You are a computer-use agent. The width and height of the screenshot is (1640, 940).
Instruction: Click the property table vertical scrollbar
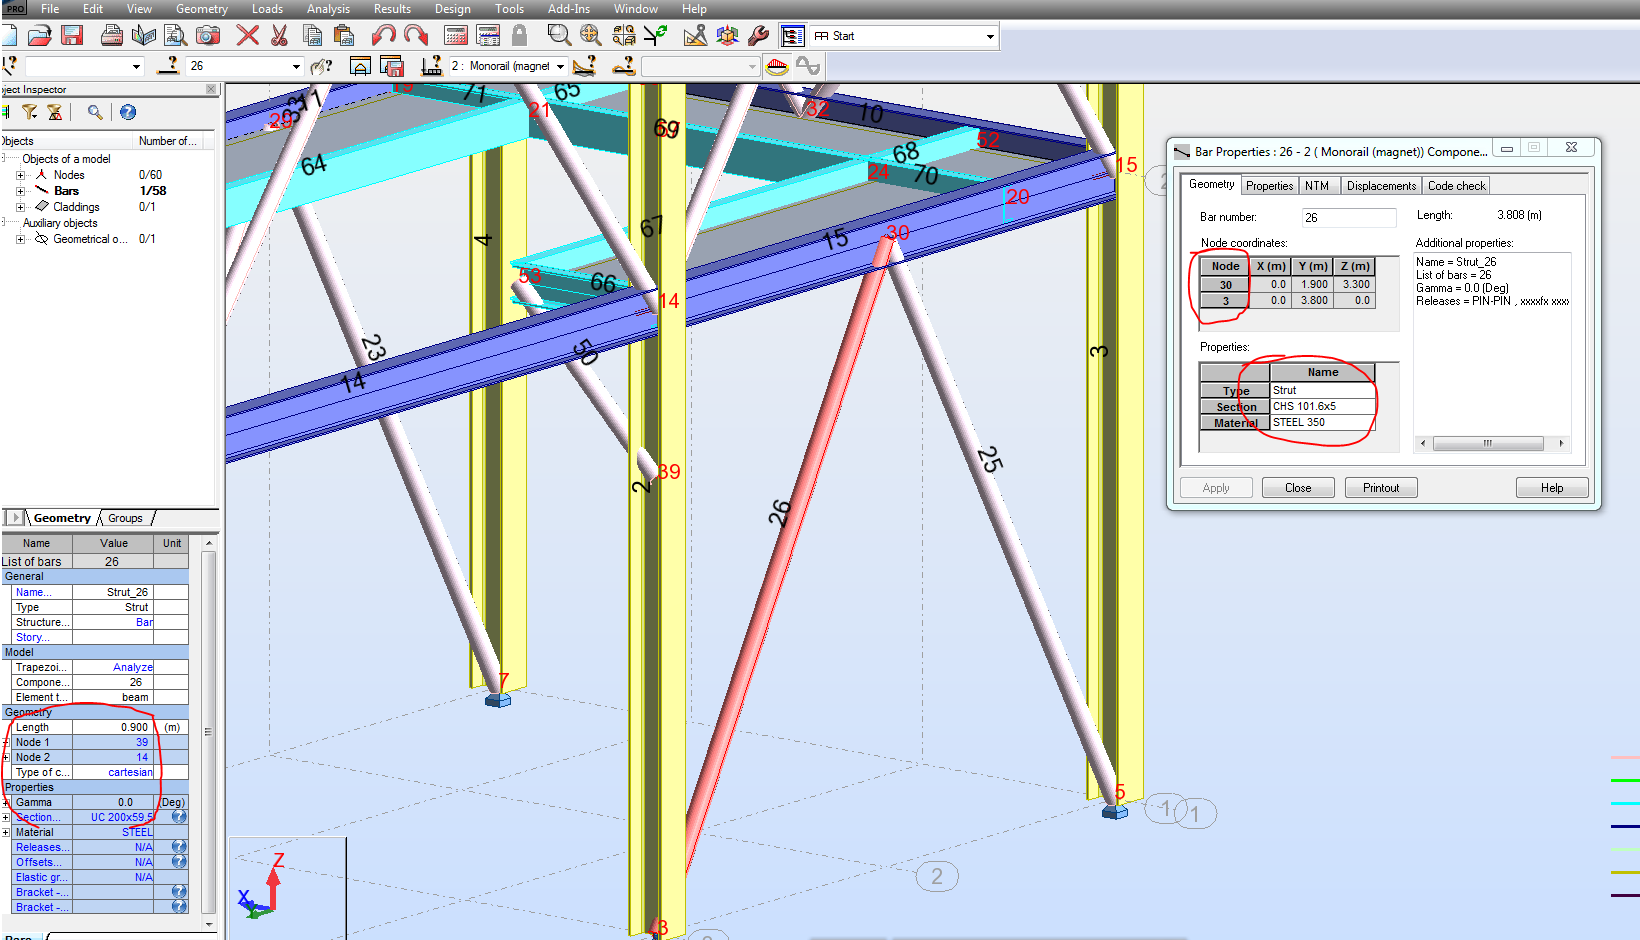coord(208,731)
